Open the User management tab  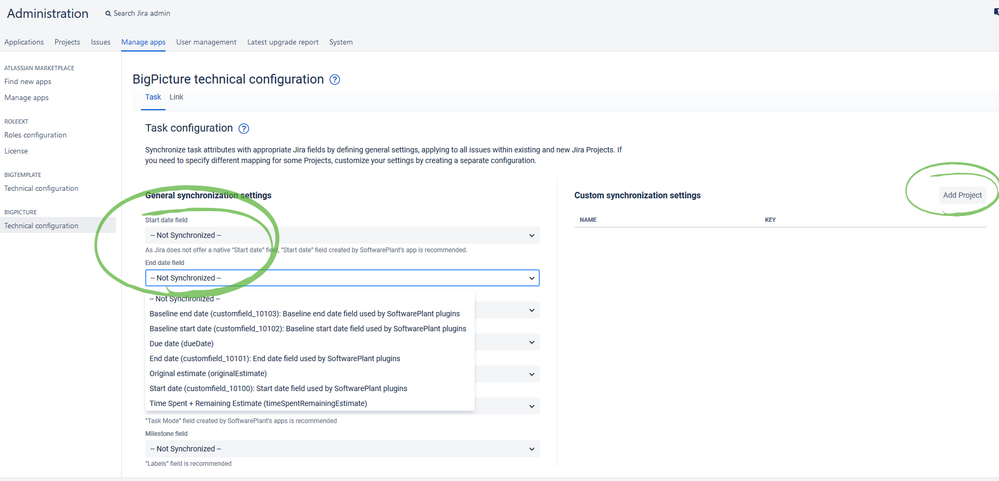coord(206,42)
